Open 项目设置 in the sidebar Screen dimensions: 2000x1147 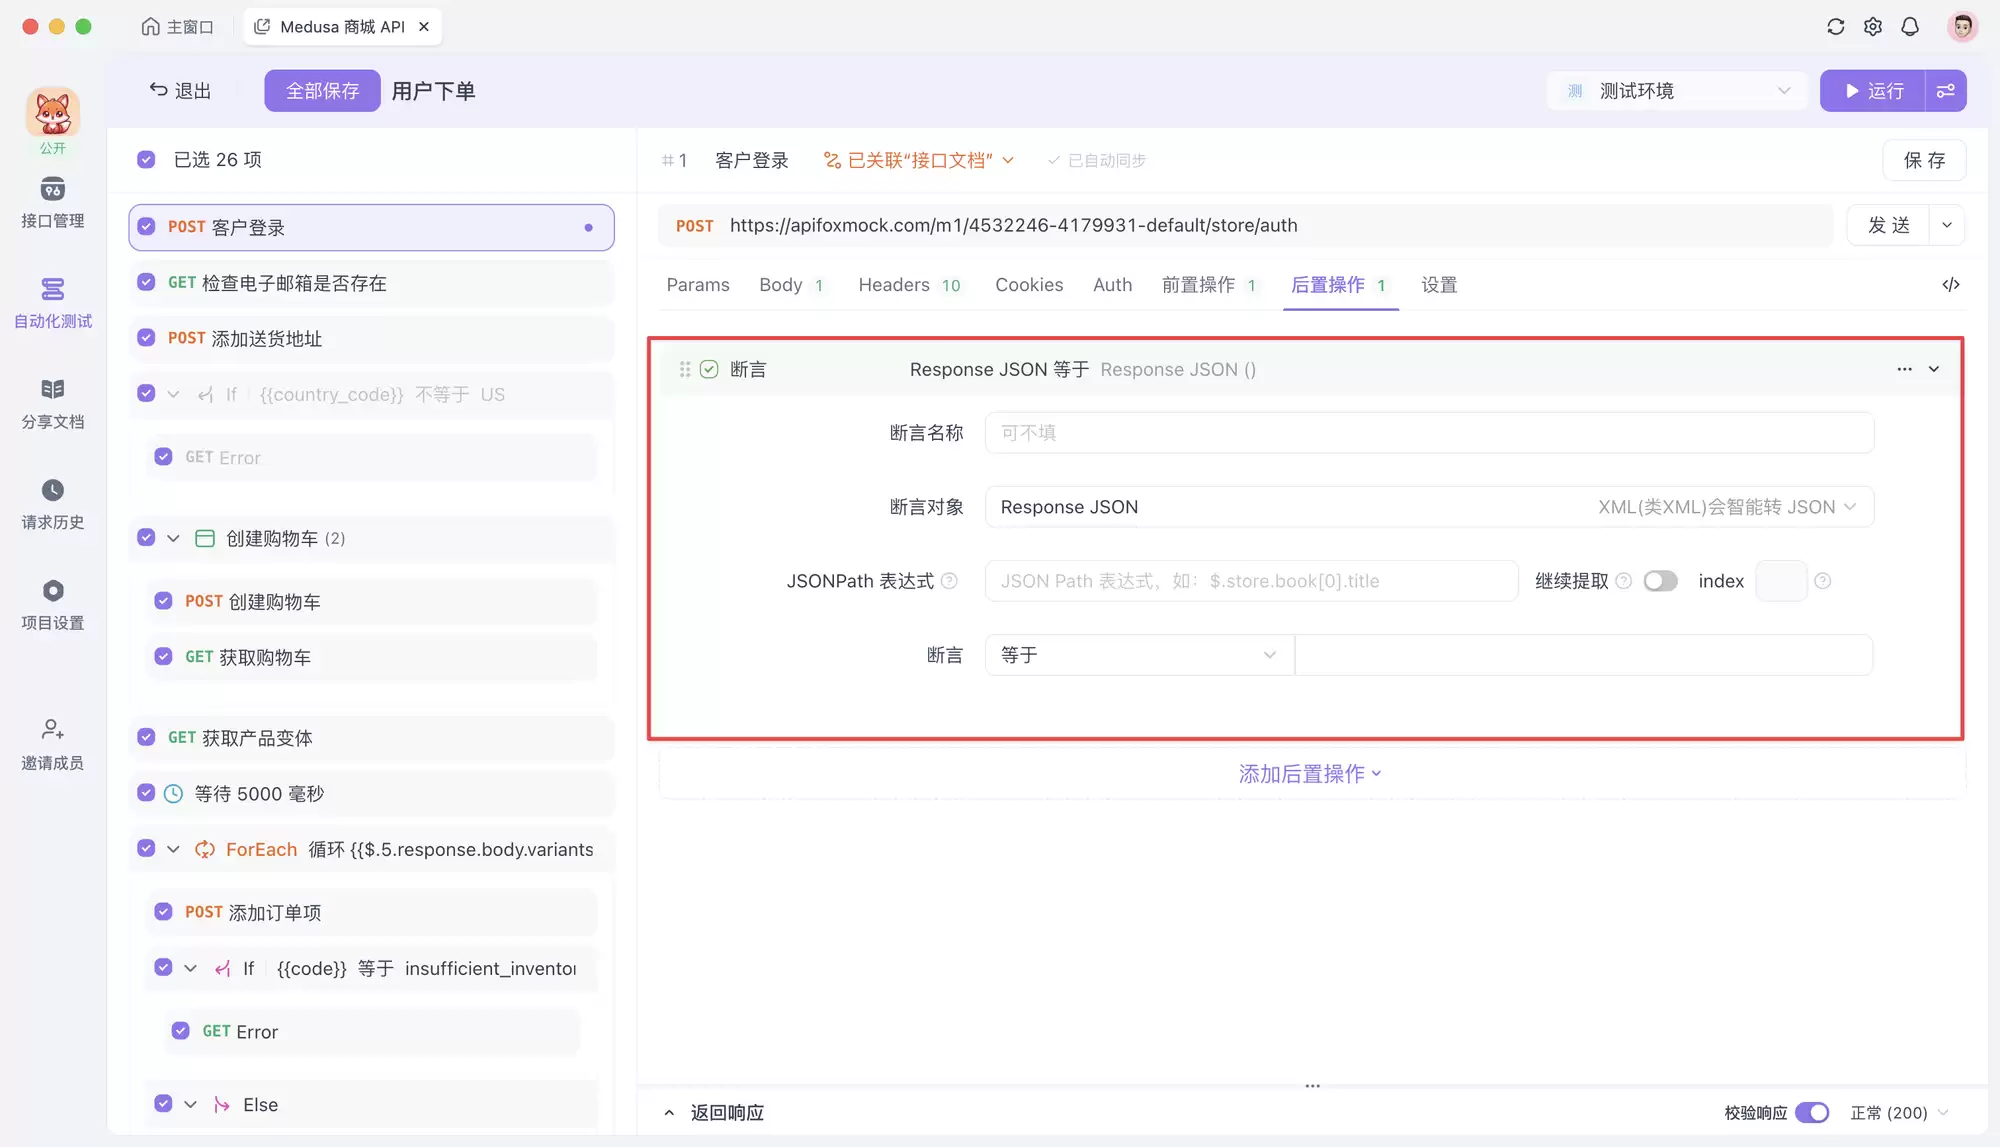coord(52,605)
